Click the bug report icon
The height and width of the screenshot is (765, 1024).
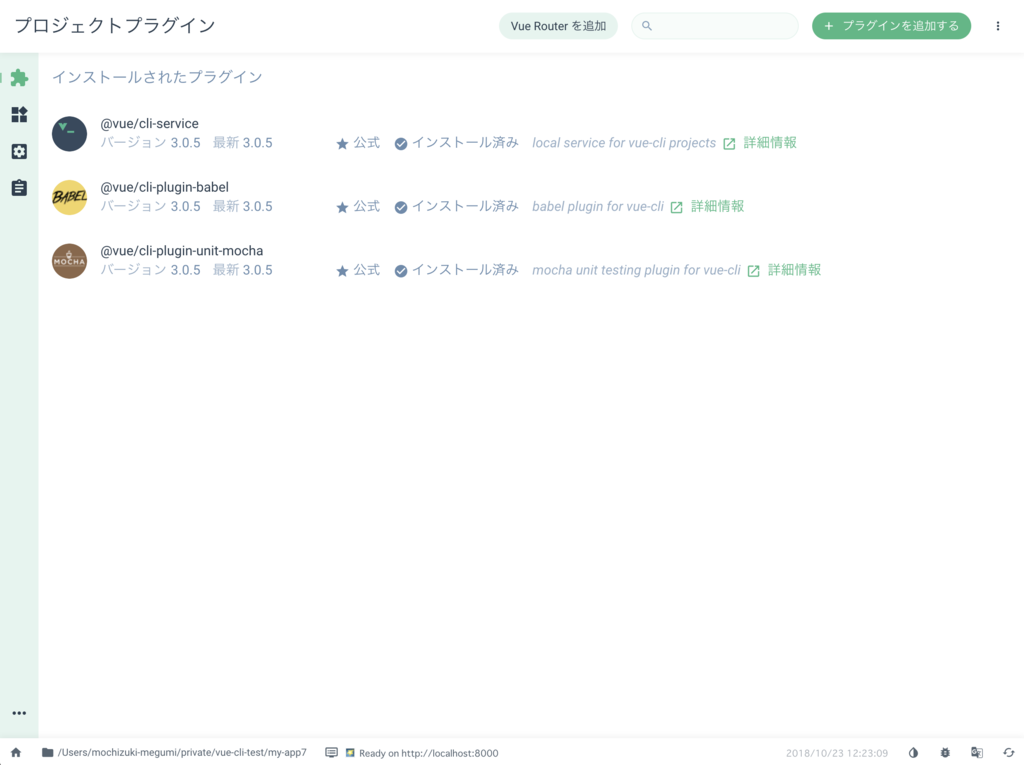(945, 753)
